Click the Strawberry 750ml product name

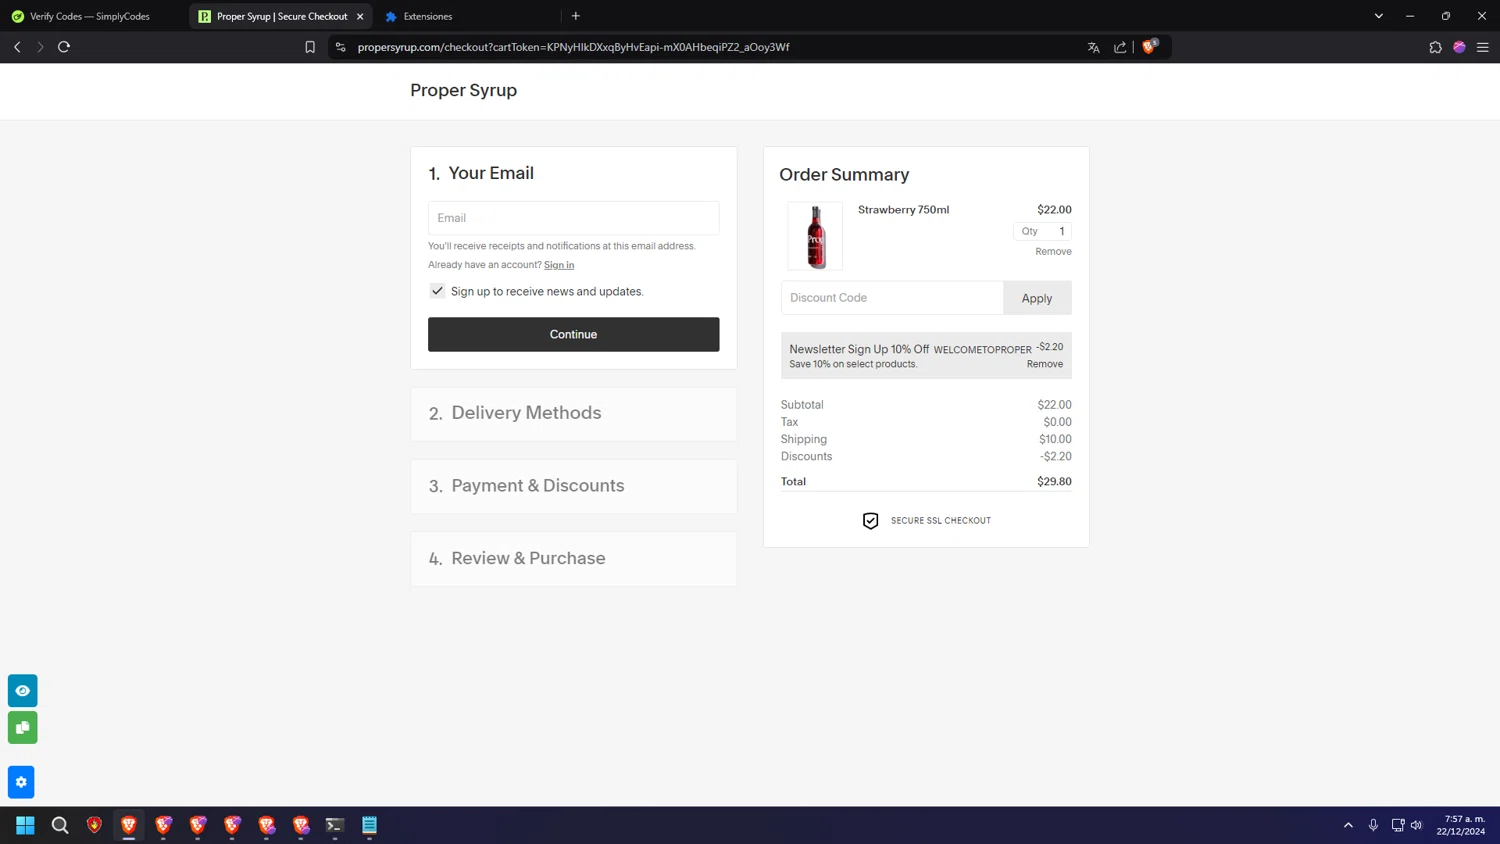click(x=903, y=210)
